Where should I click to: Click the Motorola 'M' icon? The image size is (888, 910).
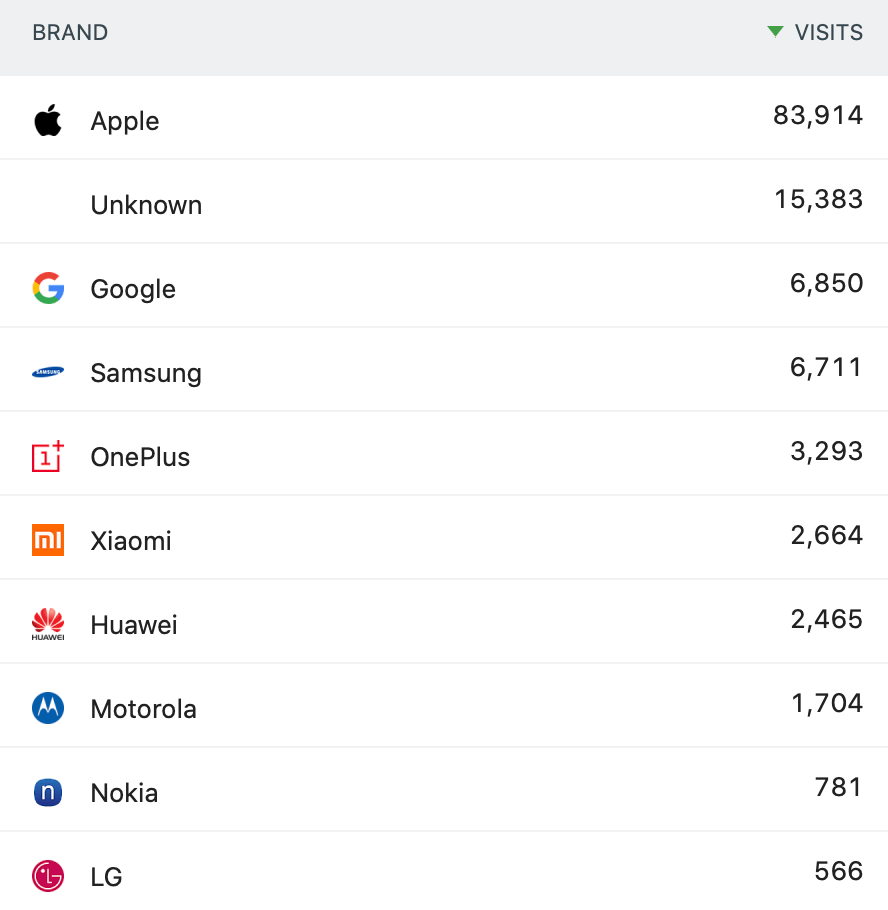(47, 708)
